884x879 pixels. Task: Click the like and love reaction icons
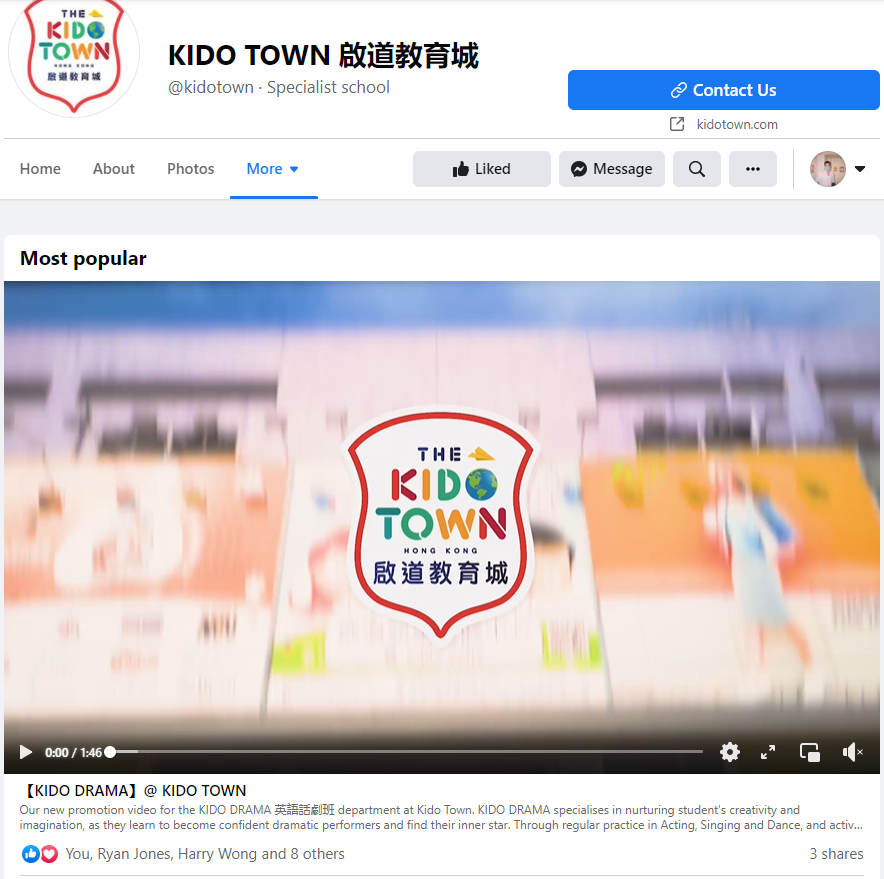39,854
